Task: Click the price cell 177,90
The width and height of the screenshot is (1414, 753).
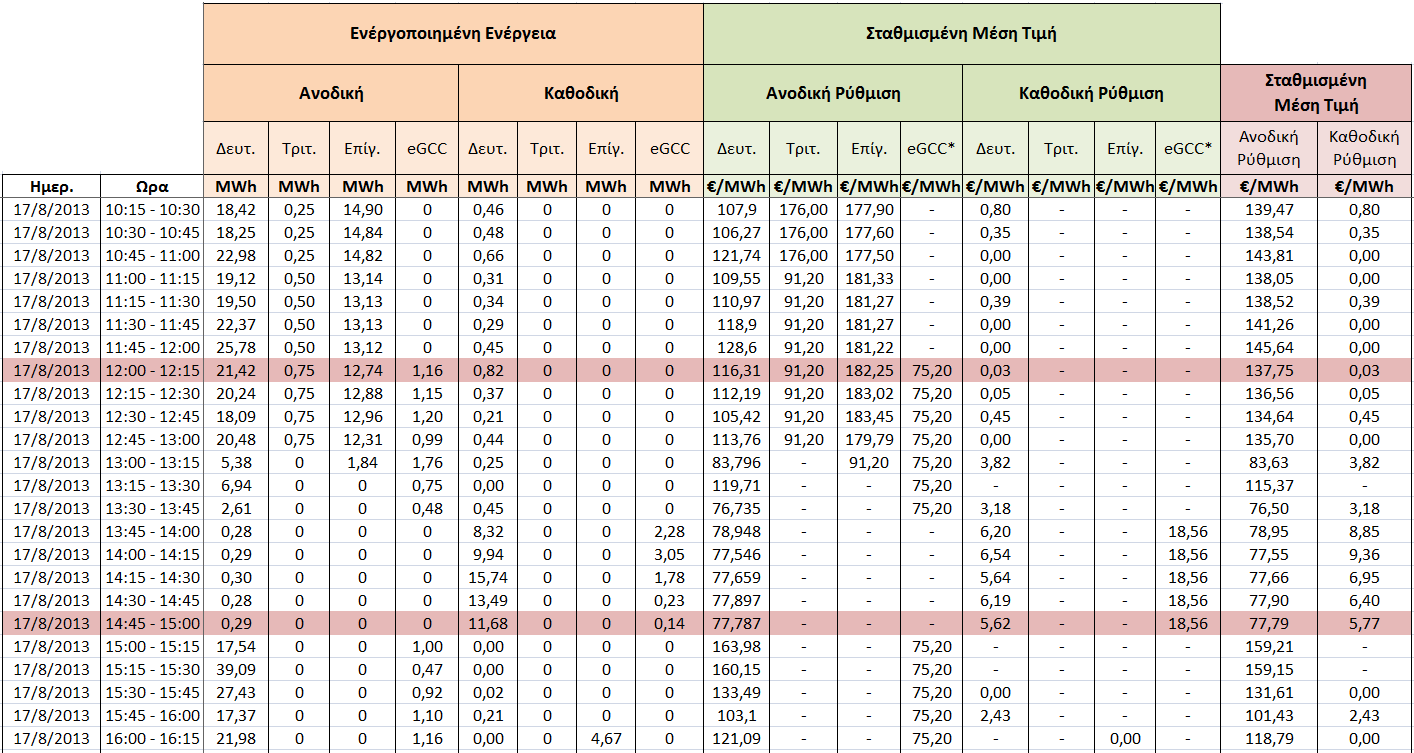Action: (869, 210)
